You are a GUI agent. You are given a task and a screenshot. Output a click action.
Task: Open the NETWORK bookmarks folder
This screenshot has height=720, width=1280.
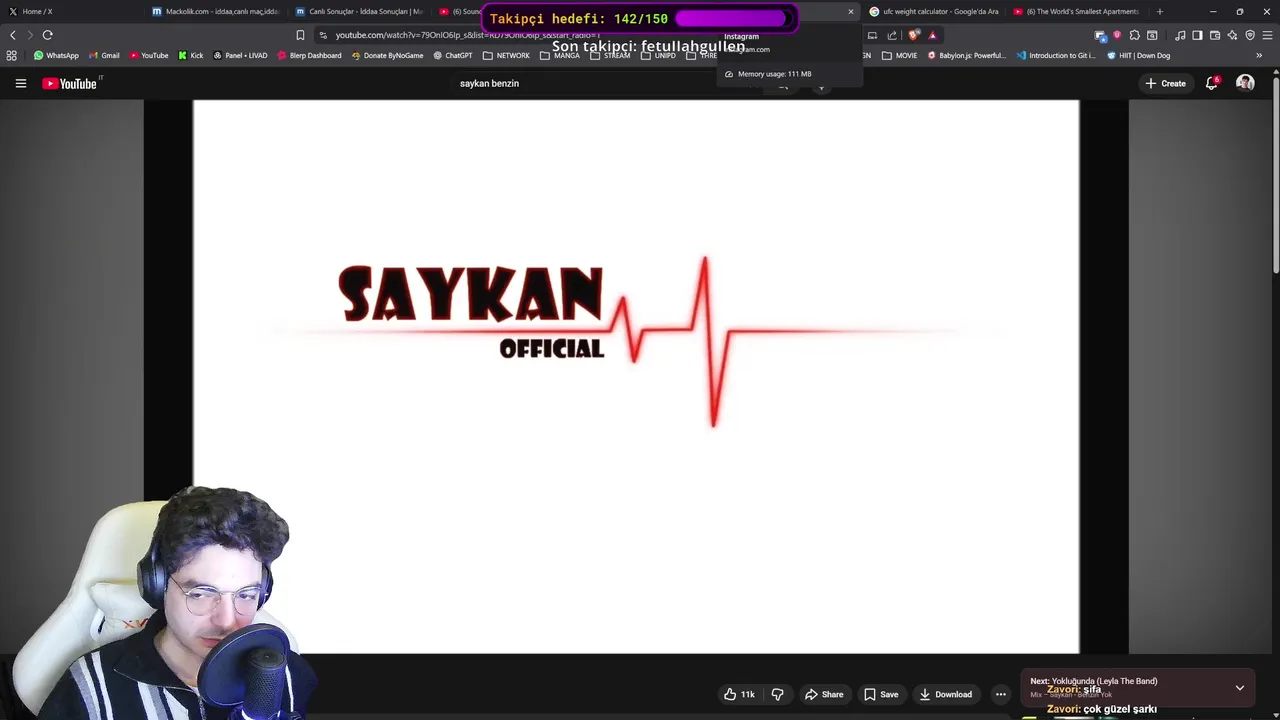point(506,55)
